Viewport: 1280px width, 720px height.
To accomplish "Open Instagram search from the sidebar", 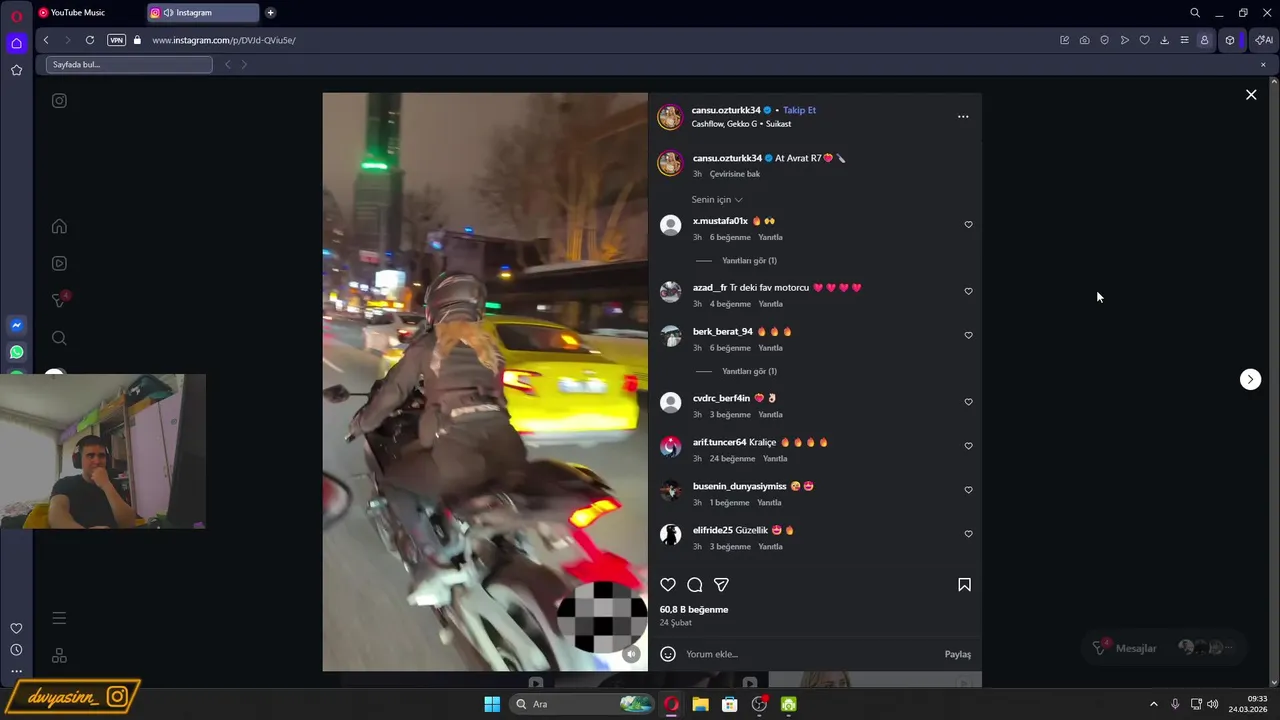I will pos(59,338).
